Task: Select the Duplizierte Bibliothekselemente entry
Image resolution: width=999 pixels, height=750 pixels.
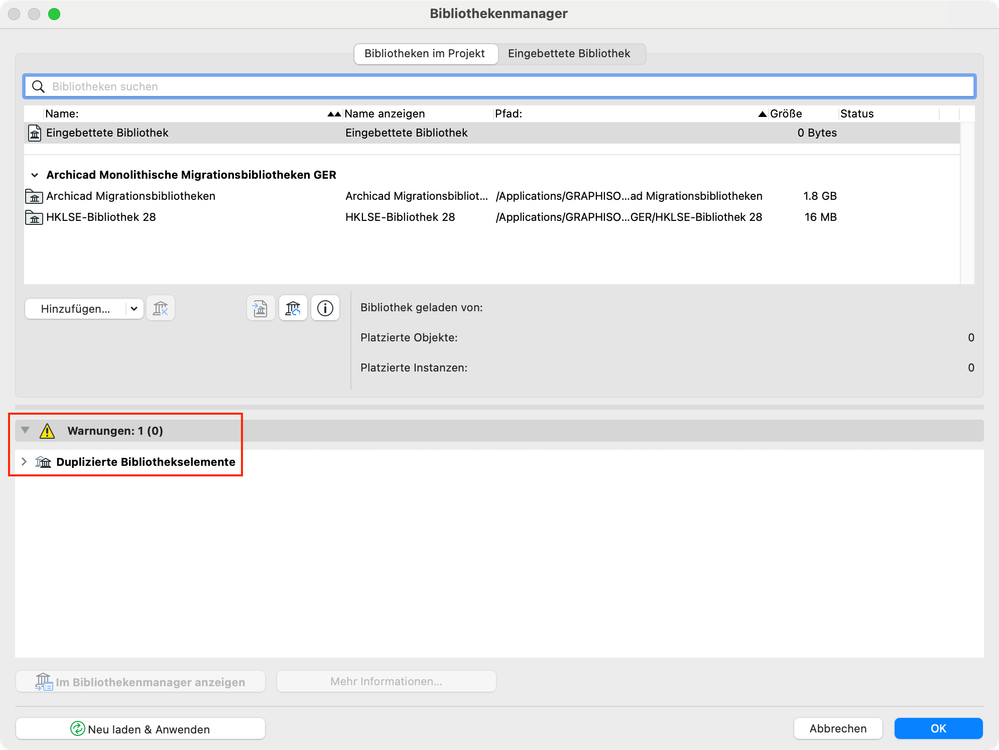Action: click(x=145, y=462)
